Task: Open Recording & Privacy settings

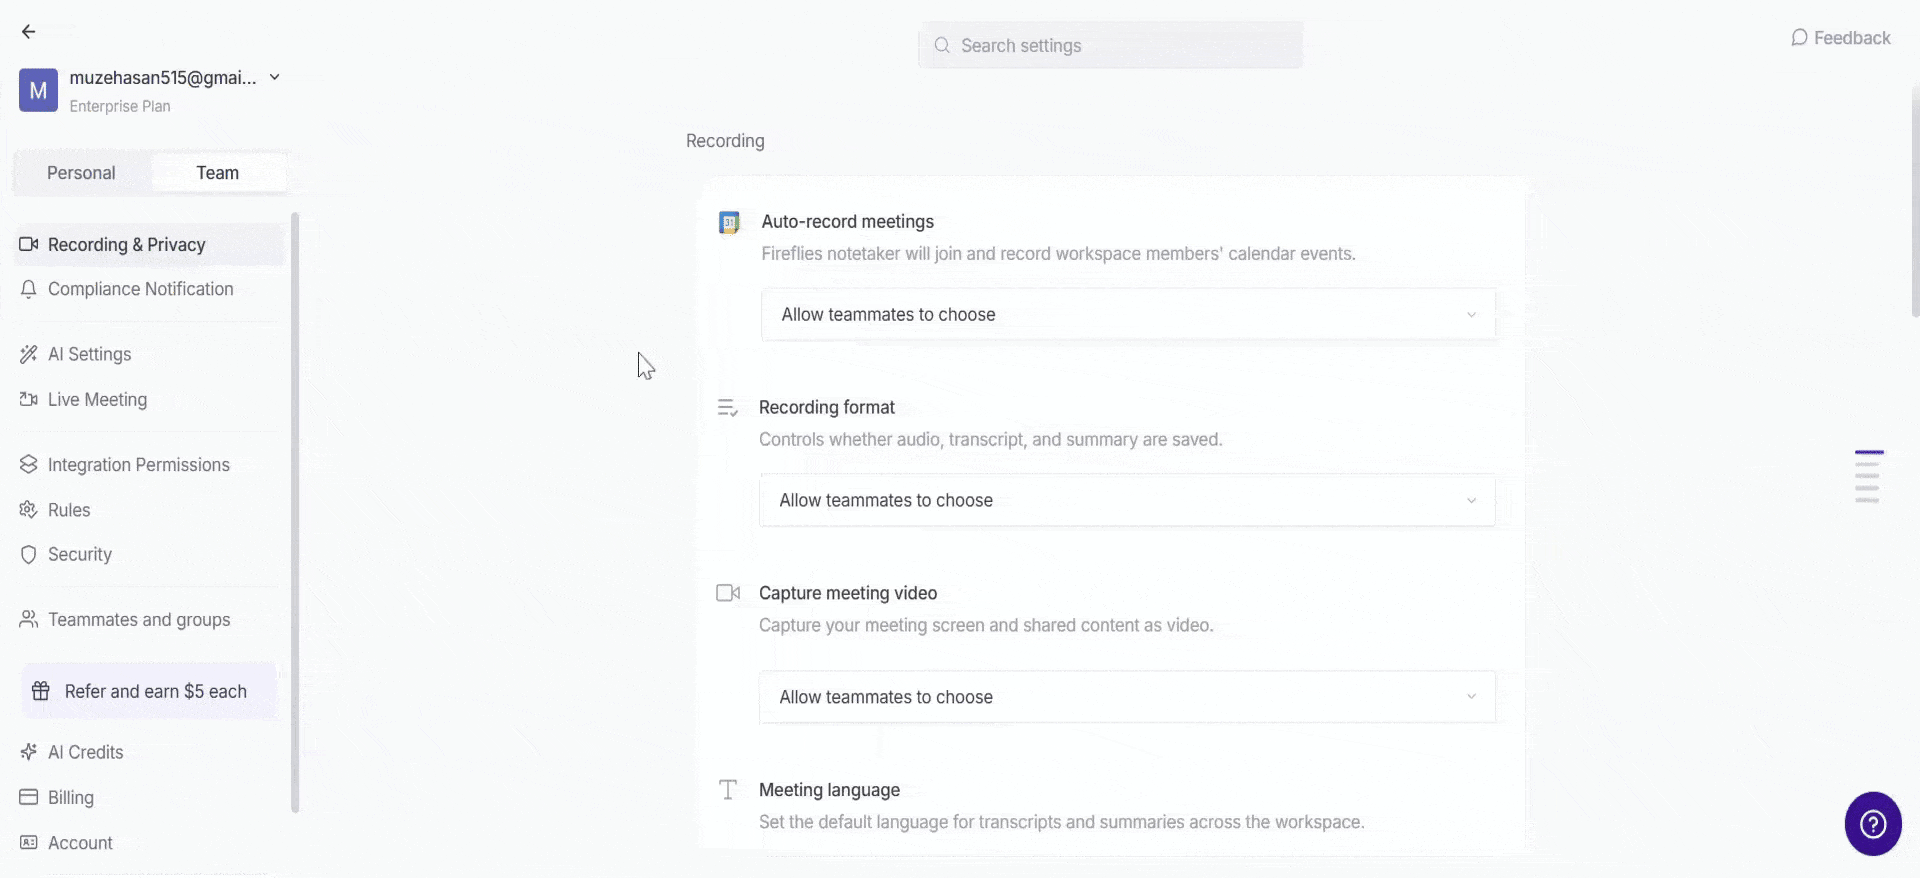Action: (x=150, y=245)
